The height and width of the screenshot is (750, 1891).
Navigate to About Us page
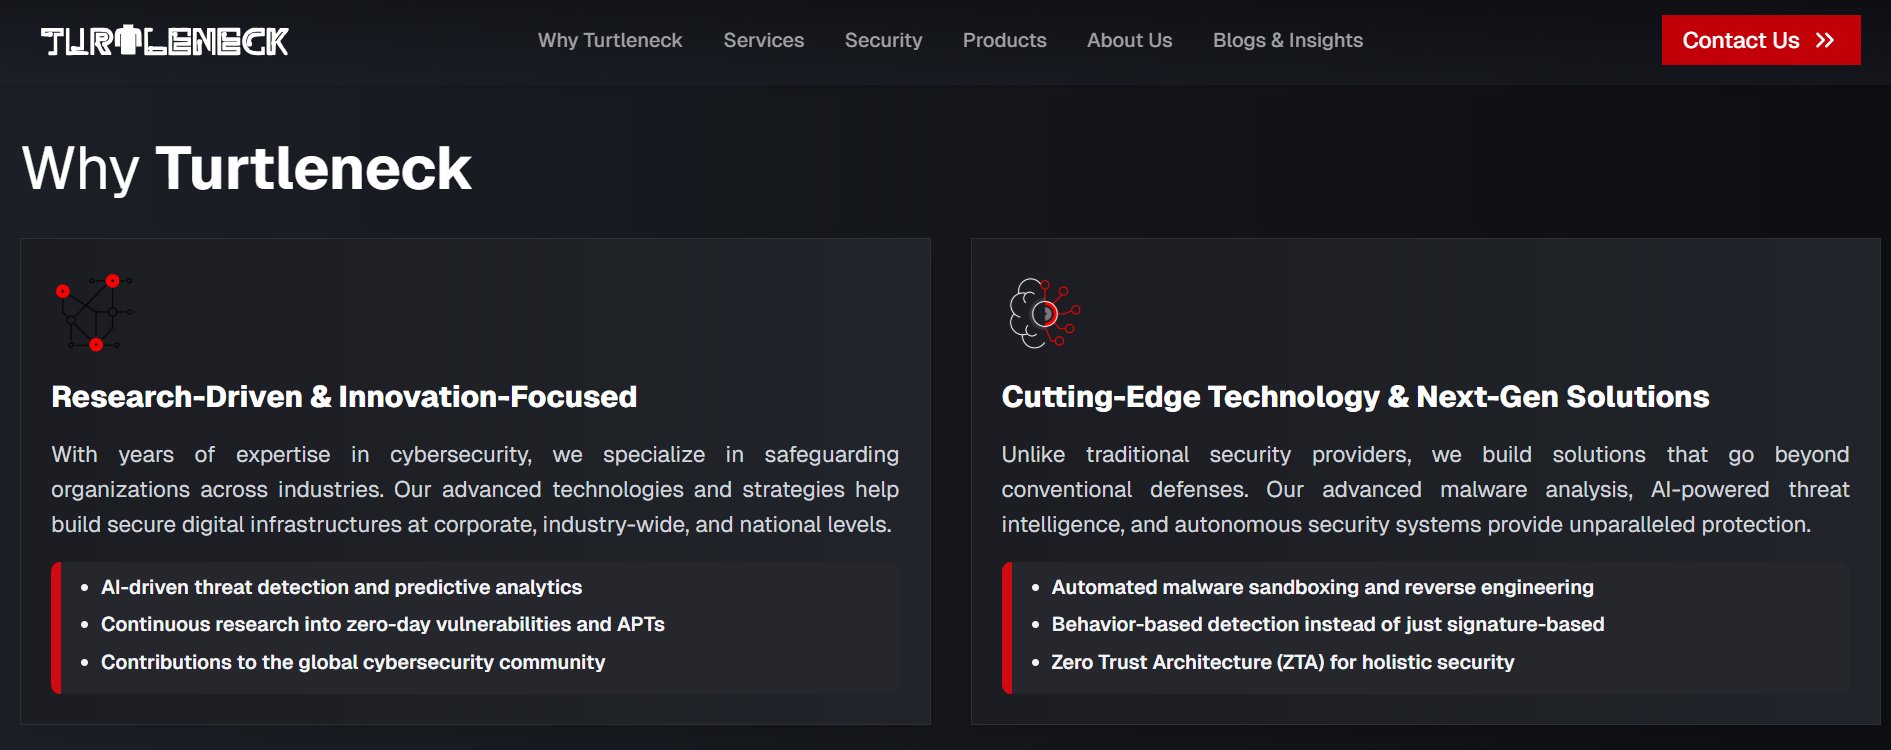(1129, 40)
